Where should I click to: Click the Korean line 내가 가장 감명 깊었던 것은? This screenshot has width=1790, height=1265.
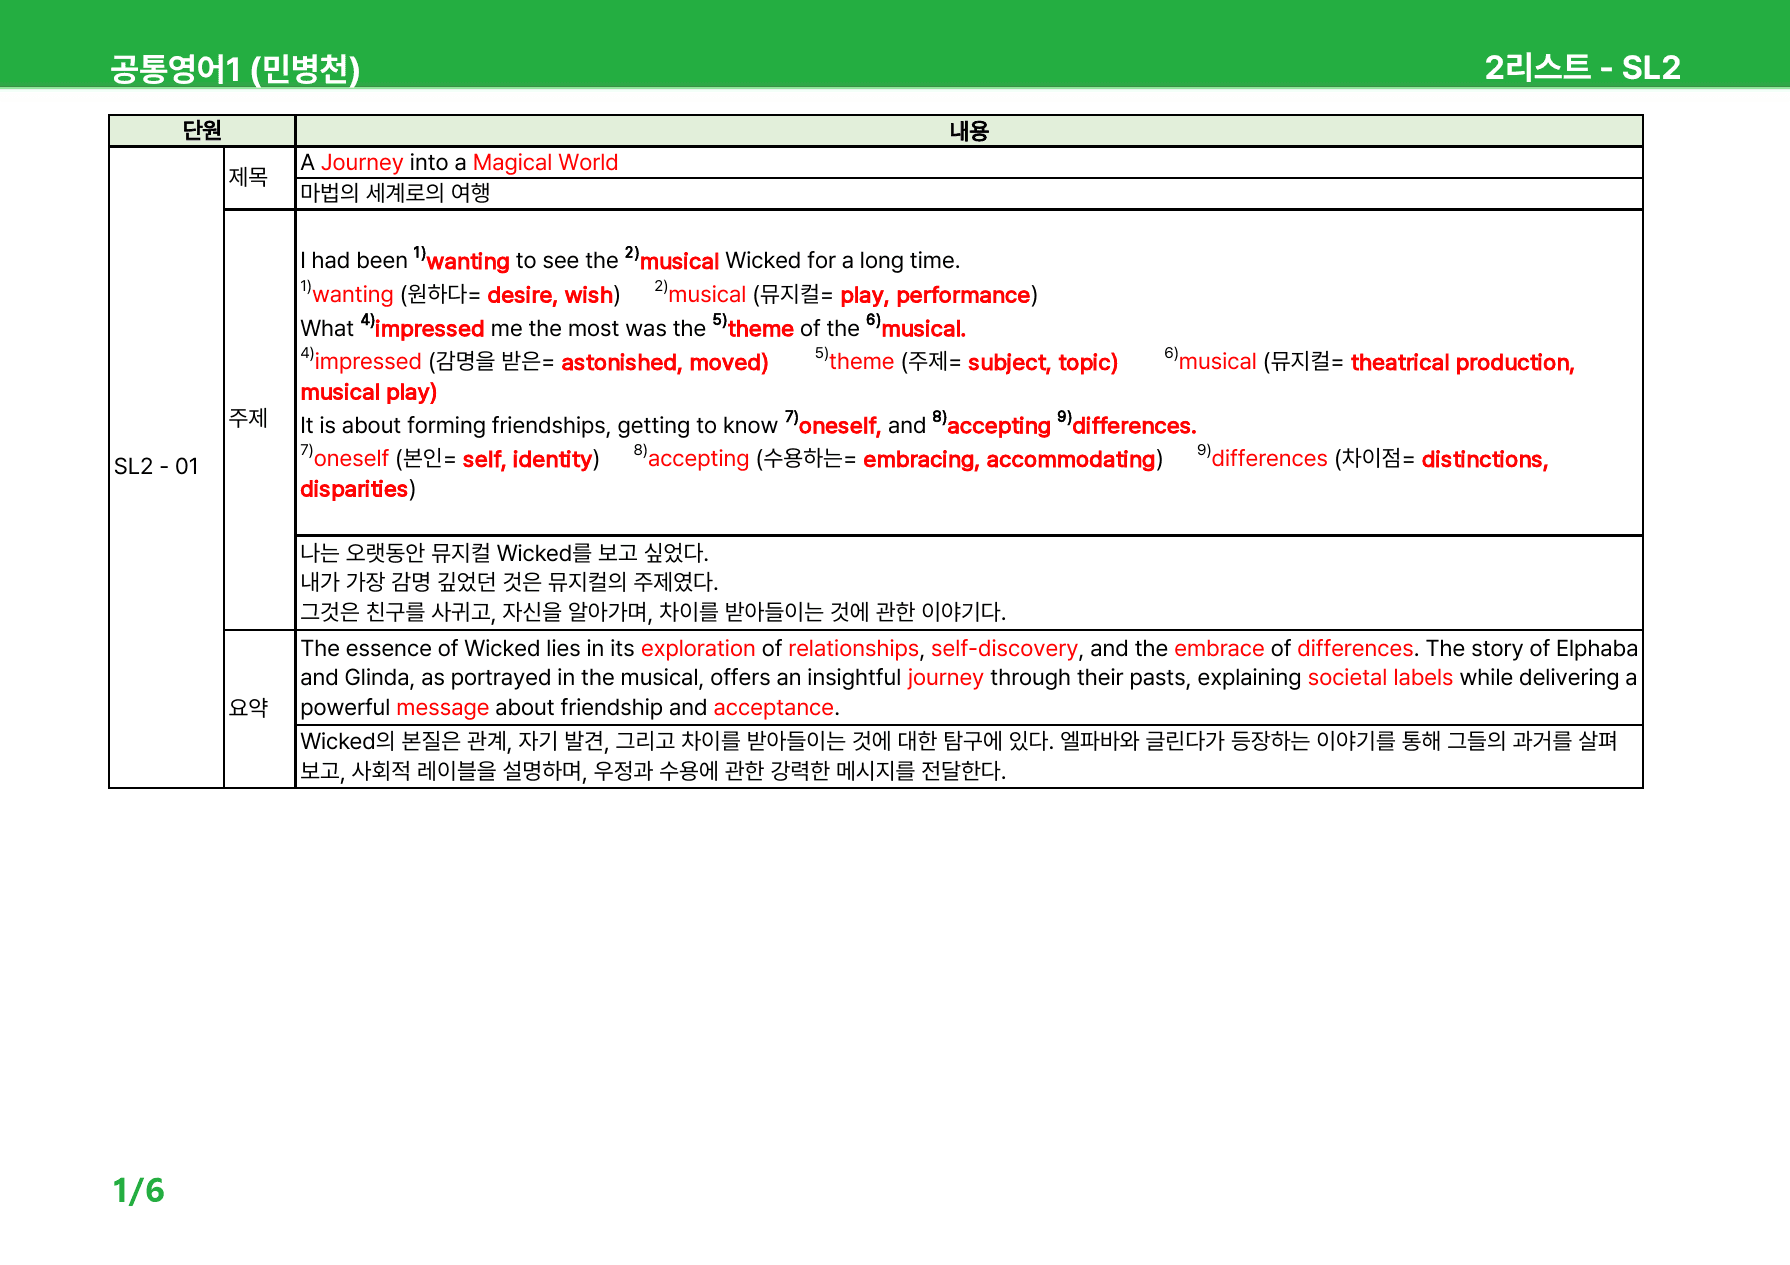[x=509, y=582]
